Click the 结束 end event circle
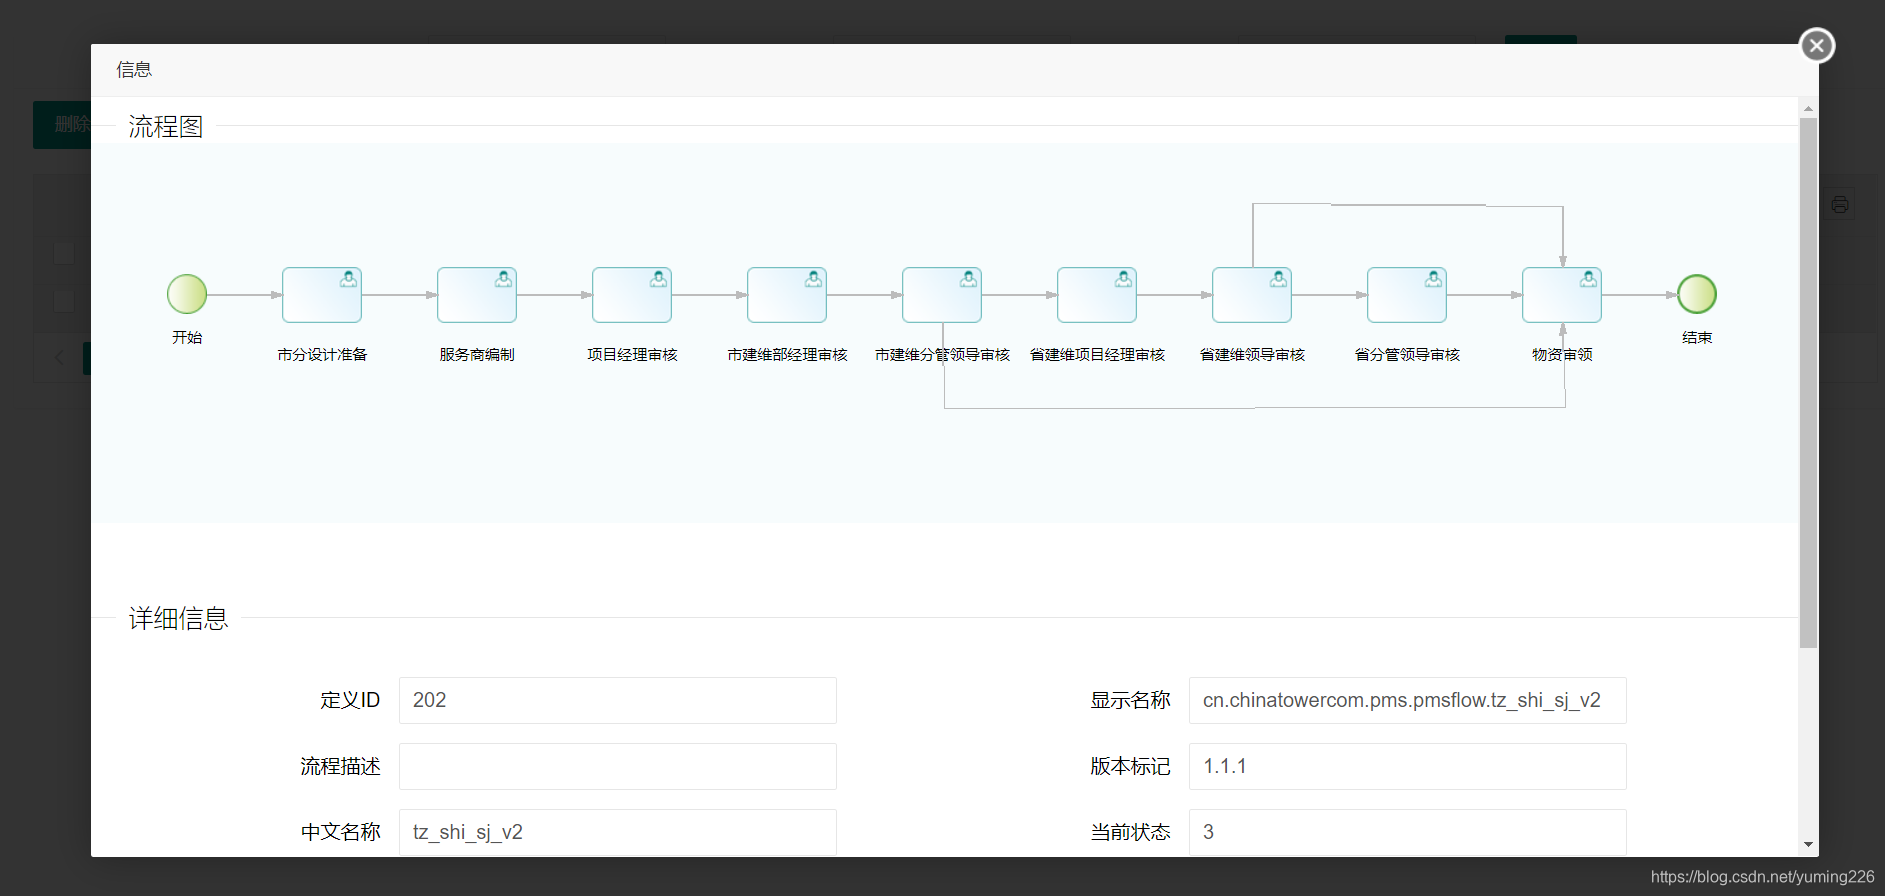 [1697, 294]
